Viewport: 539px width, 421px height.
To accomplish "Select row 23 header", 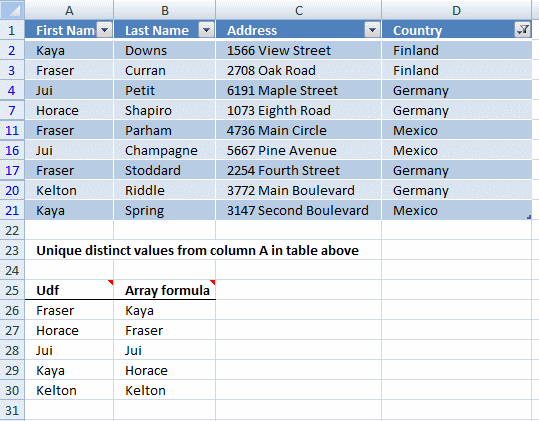I will coord(12,251).
